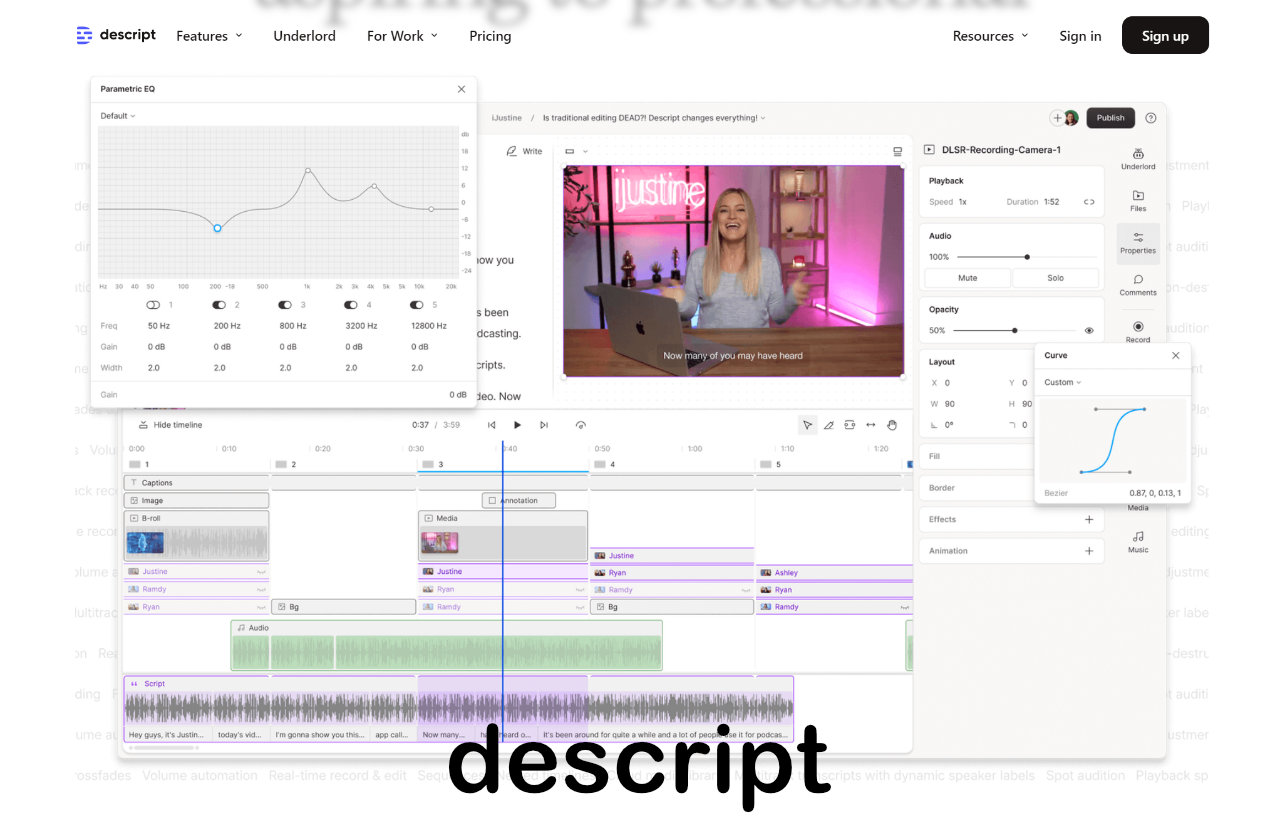This screenshot has height=830, width=1280.
Task: Click the Write pen icon
Action: pyautogui.click(x=512, y=152)
